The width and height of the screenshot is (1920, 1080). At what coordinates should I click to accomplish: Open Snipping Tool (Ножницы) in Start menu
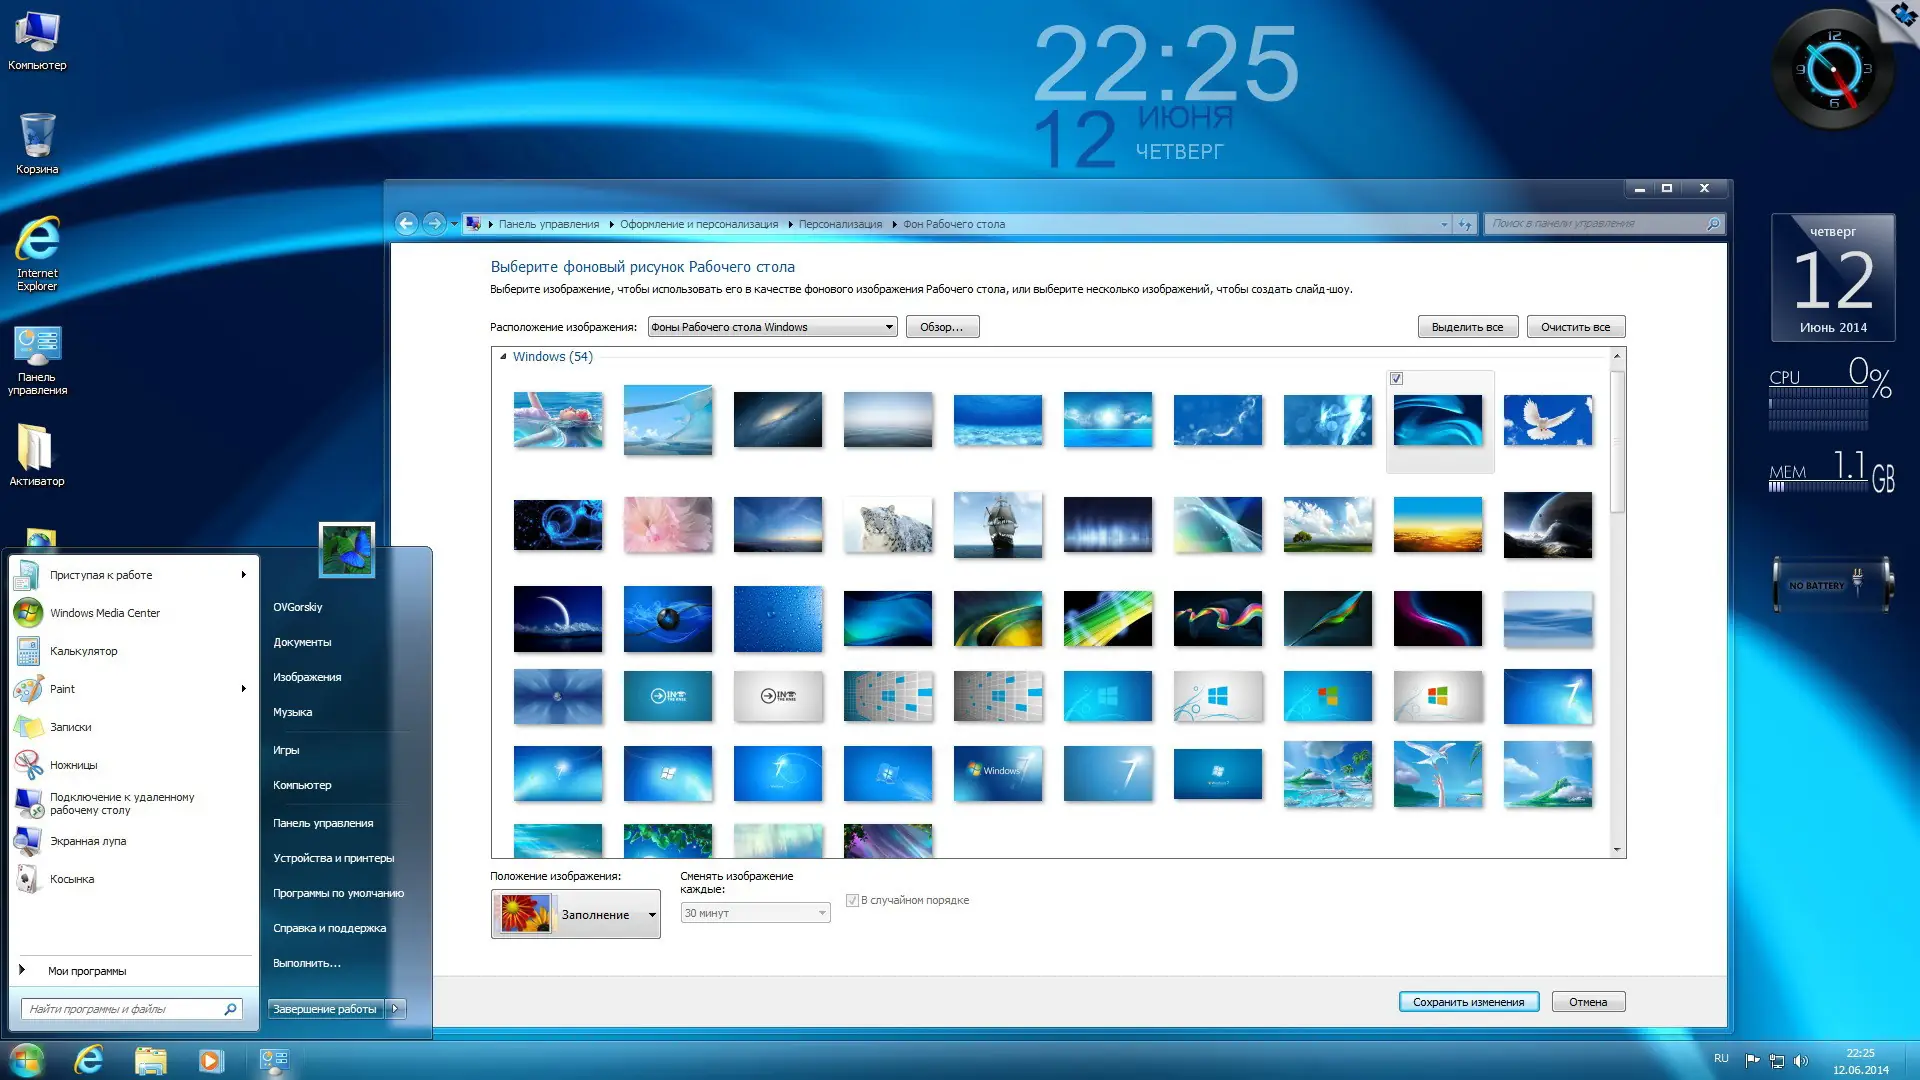(73, 765)
